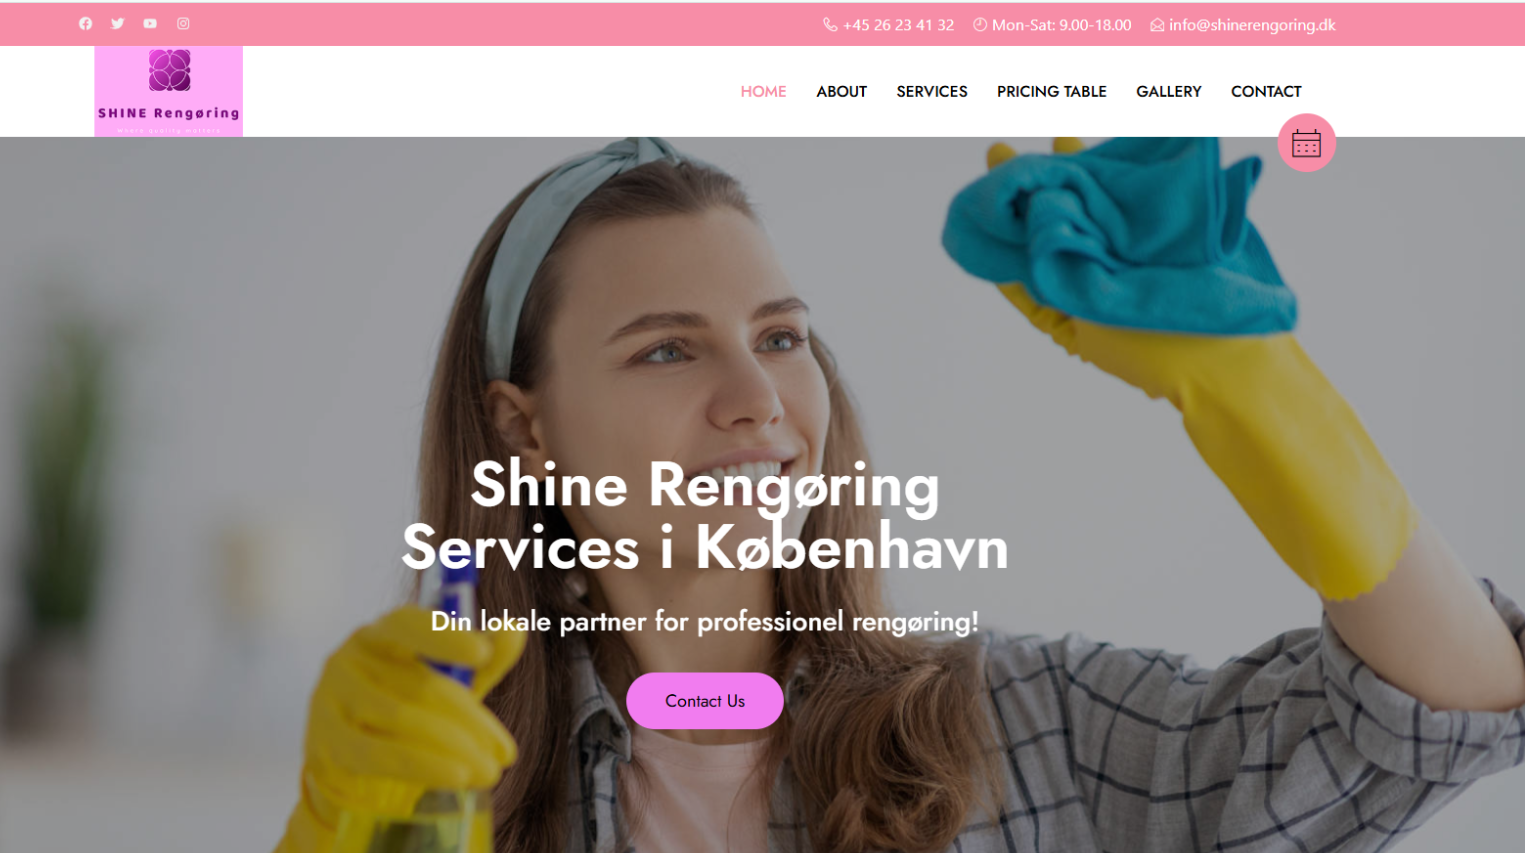Click the Mon-Sat opening hours text
This screenshot has width=1525, height=853.
1061,25
